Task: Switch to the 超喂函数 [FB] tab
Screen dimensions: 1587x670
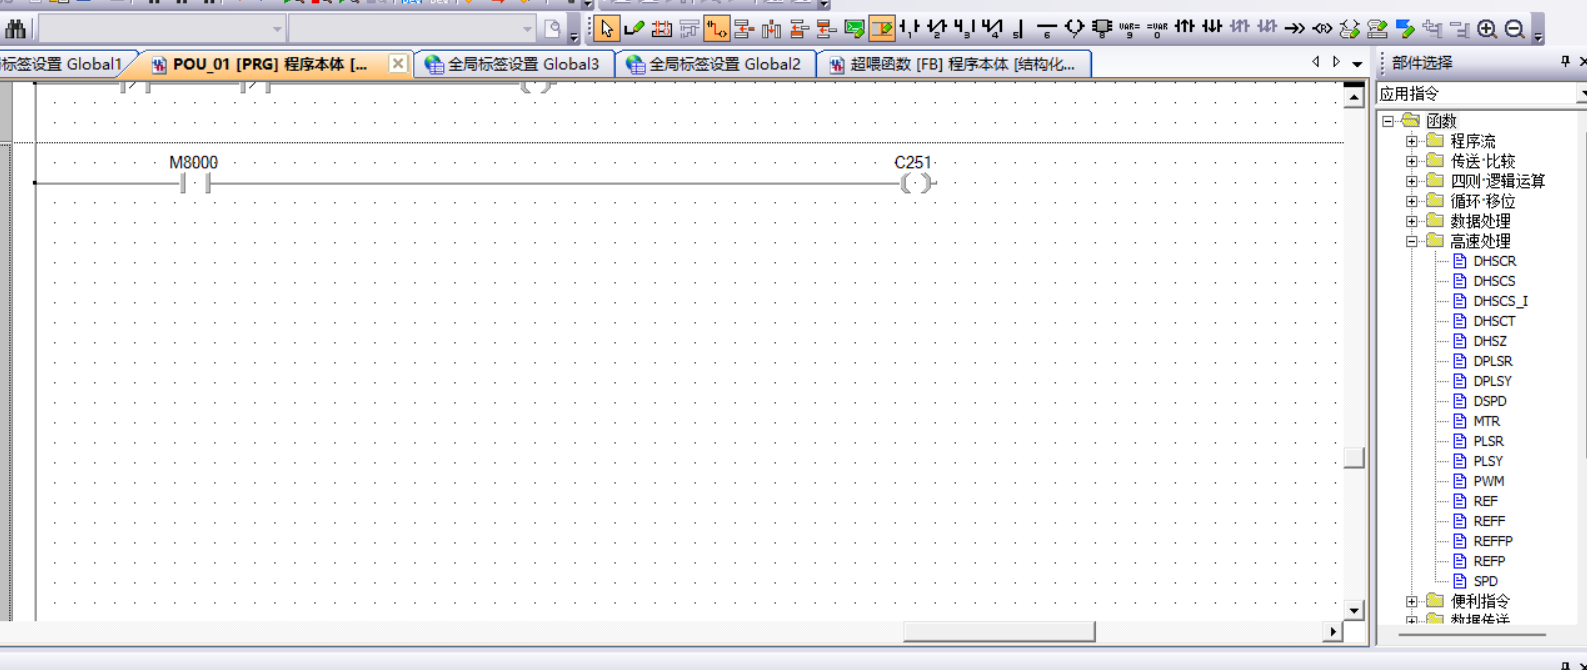Action: (951, 64)
